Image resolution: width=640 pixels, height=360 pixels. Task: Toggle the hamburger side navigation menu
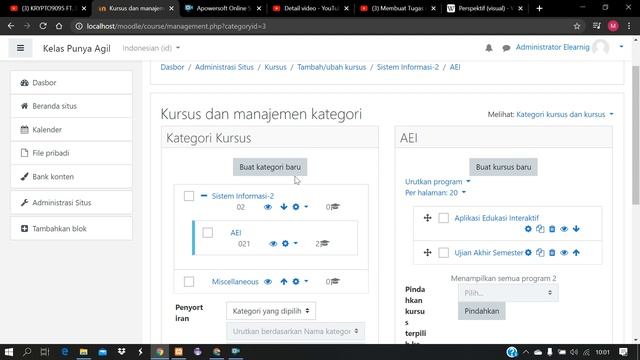coord(20,48)
